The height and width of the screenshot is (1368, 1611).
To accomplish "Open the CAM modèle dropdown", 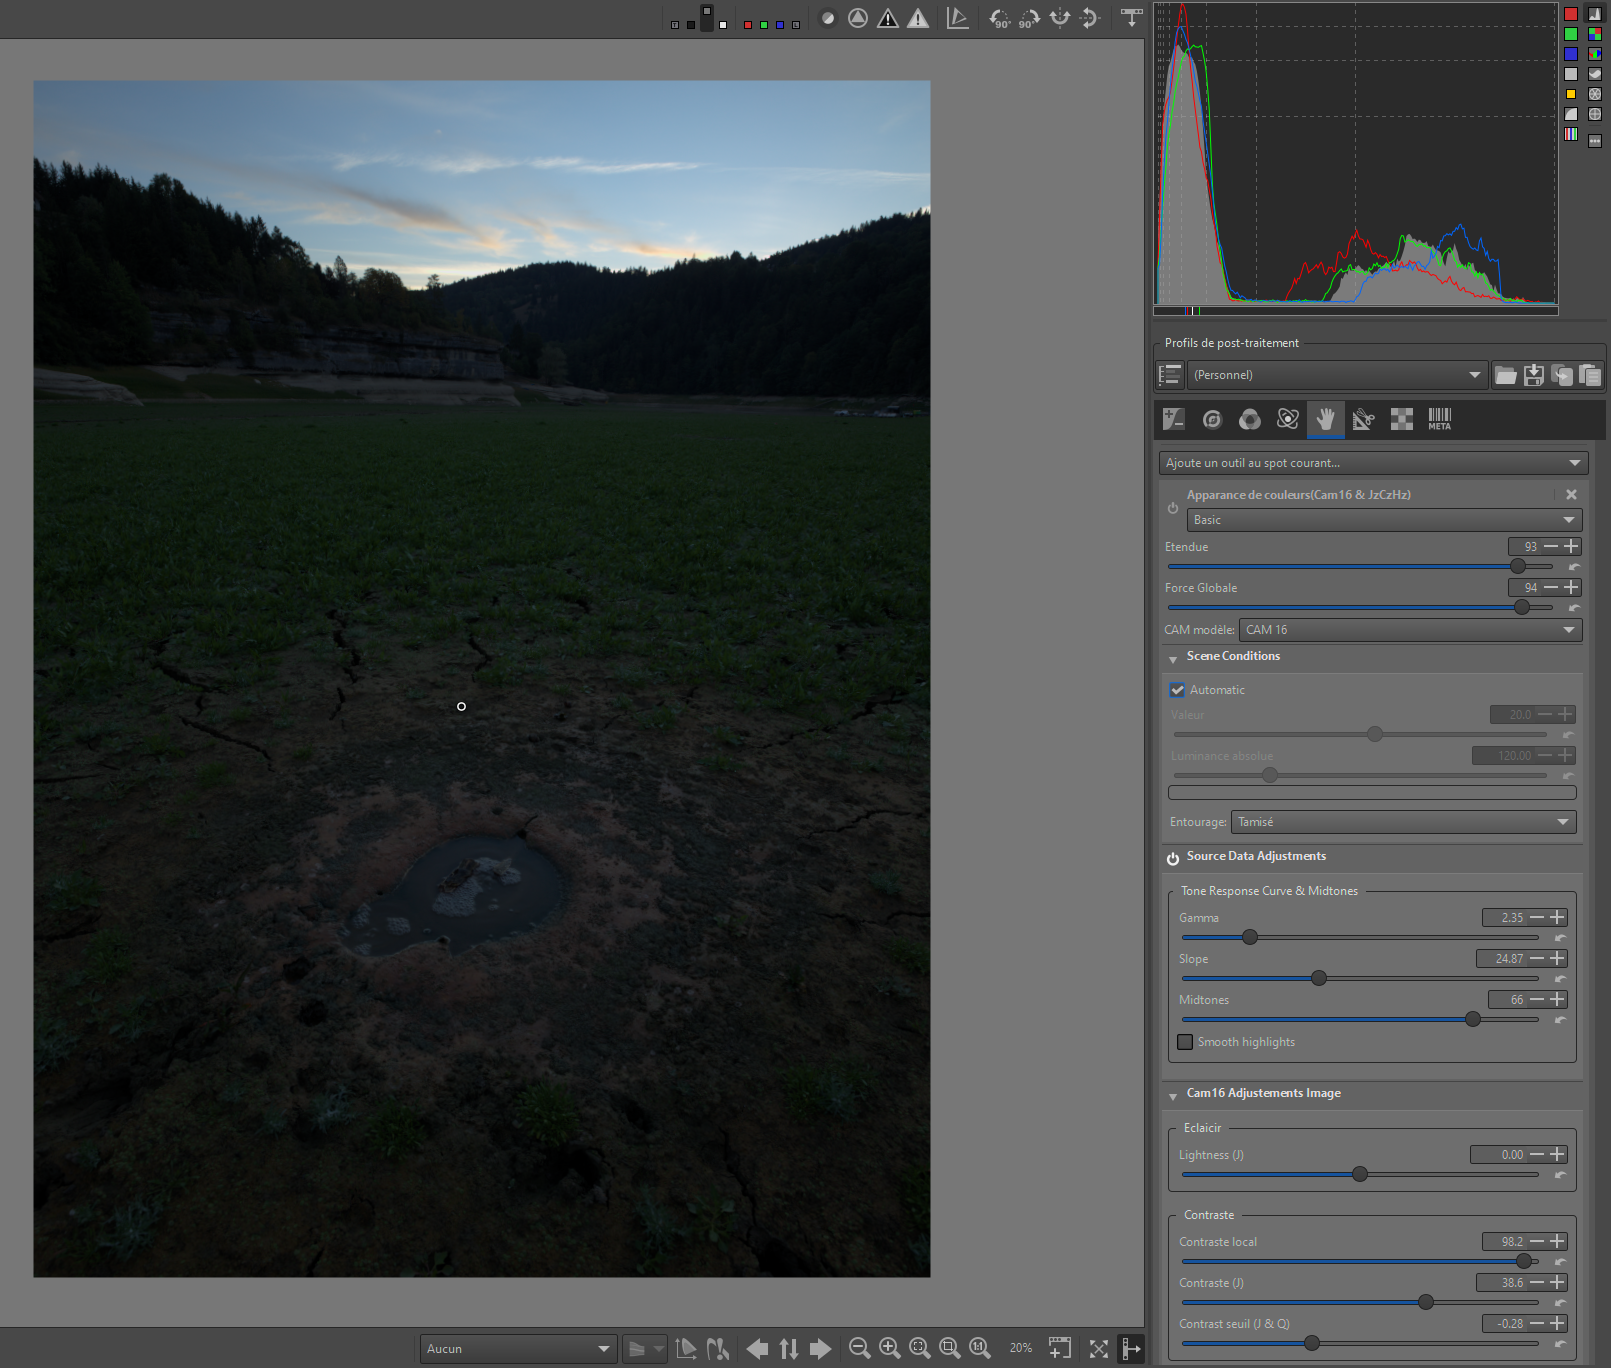I will (x=1410, y=630).
